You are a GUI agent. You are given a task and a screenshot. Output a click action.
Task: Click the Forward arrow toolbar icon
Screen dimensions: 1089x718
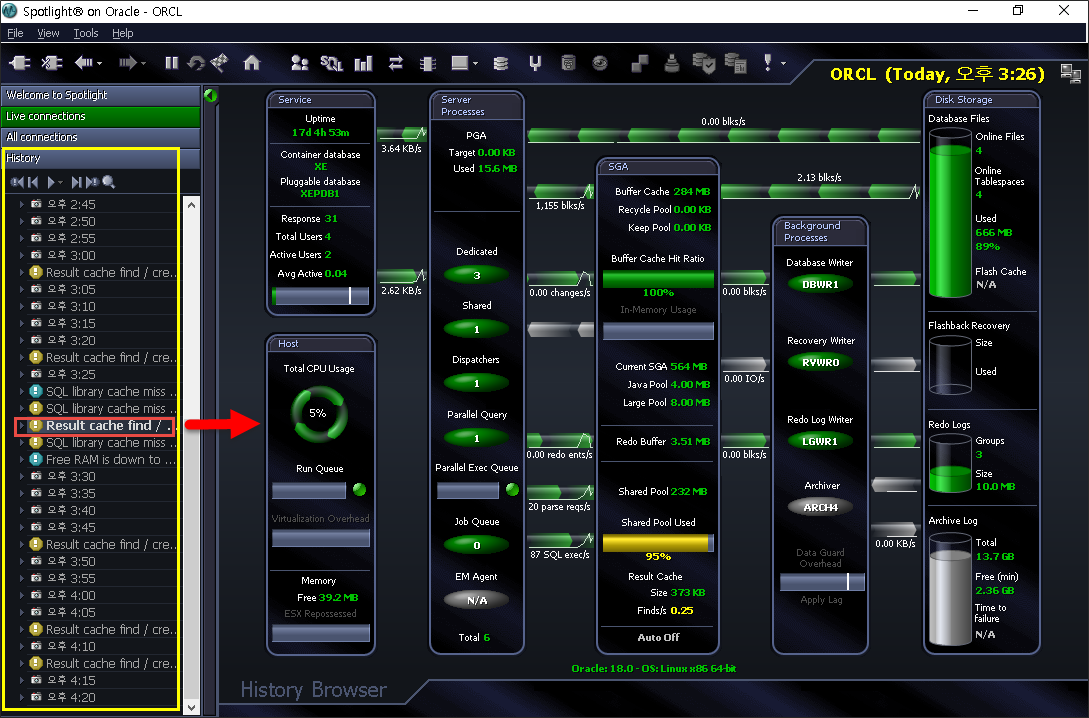pyautogui.click(x=127, y=63)
